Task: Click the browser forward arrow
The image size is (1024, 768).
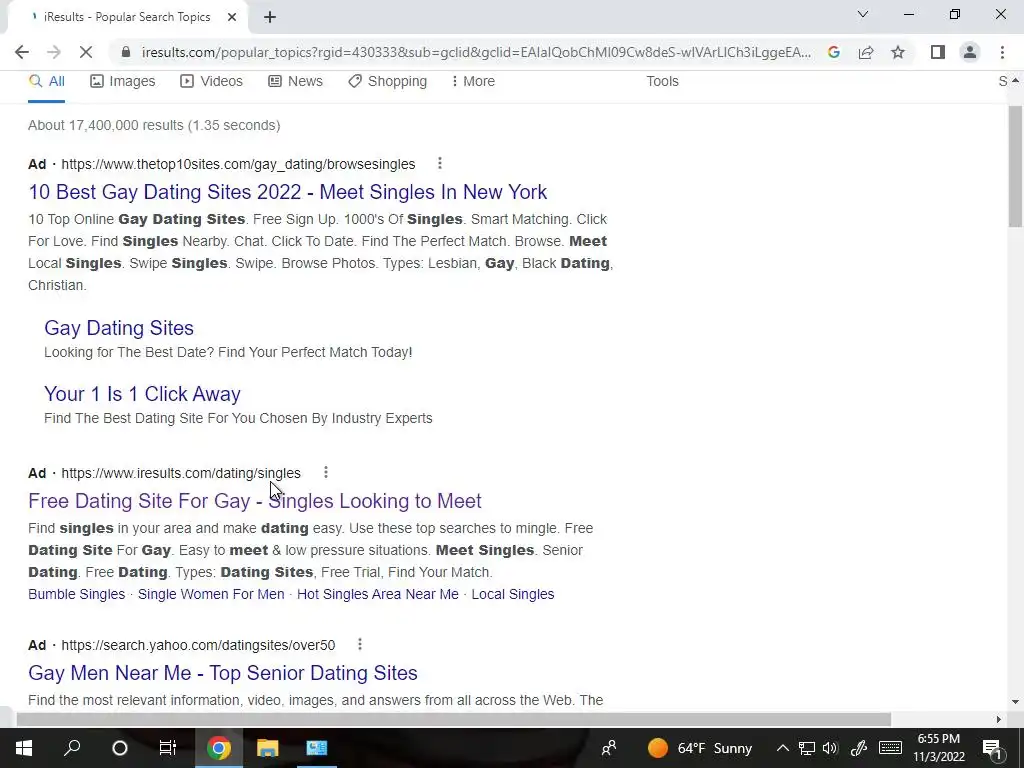Action: (x=54, y=52)
